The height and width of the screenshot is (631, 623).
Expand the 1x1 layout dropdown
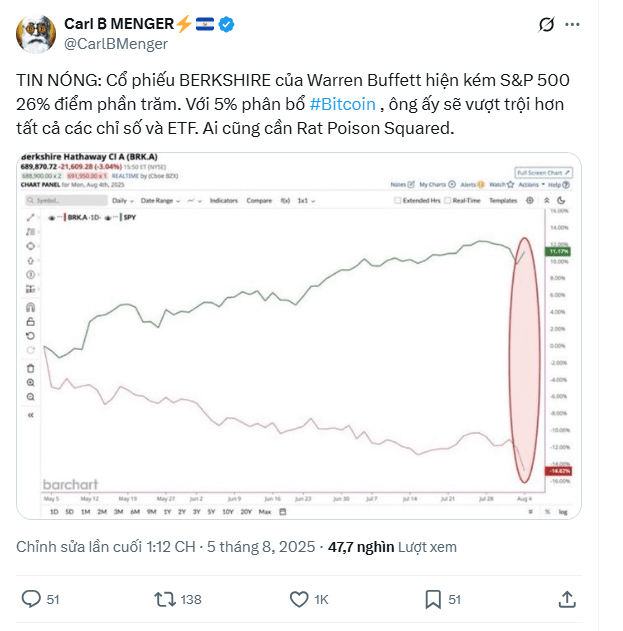coord(306,200)
